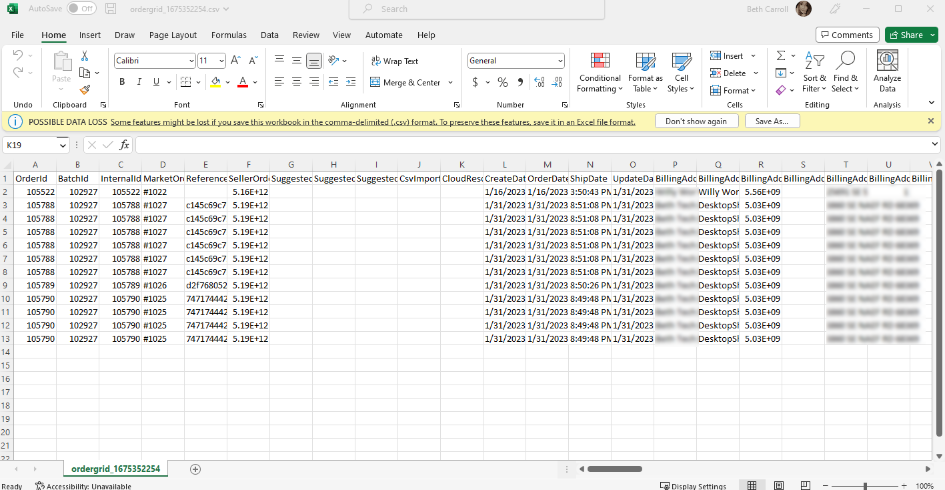Align text right
Viewport: 945px width, 490px height.
[314, 82]
